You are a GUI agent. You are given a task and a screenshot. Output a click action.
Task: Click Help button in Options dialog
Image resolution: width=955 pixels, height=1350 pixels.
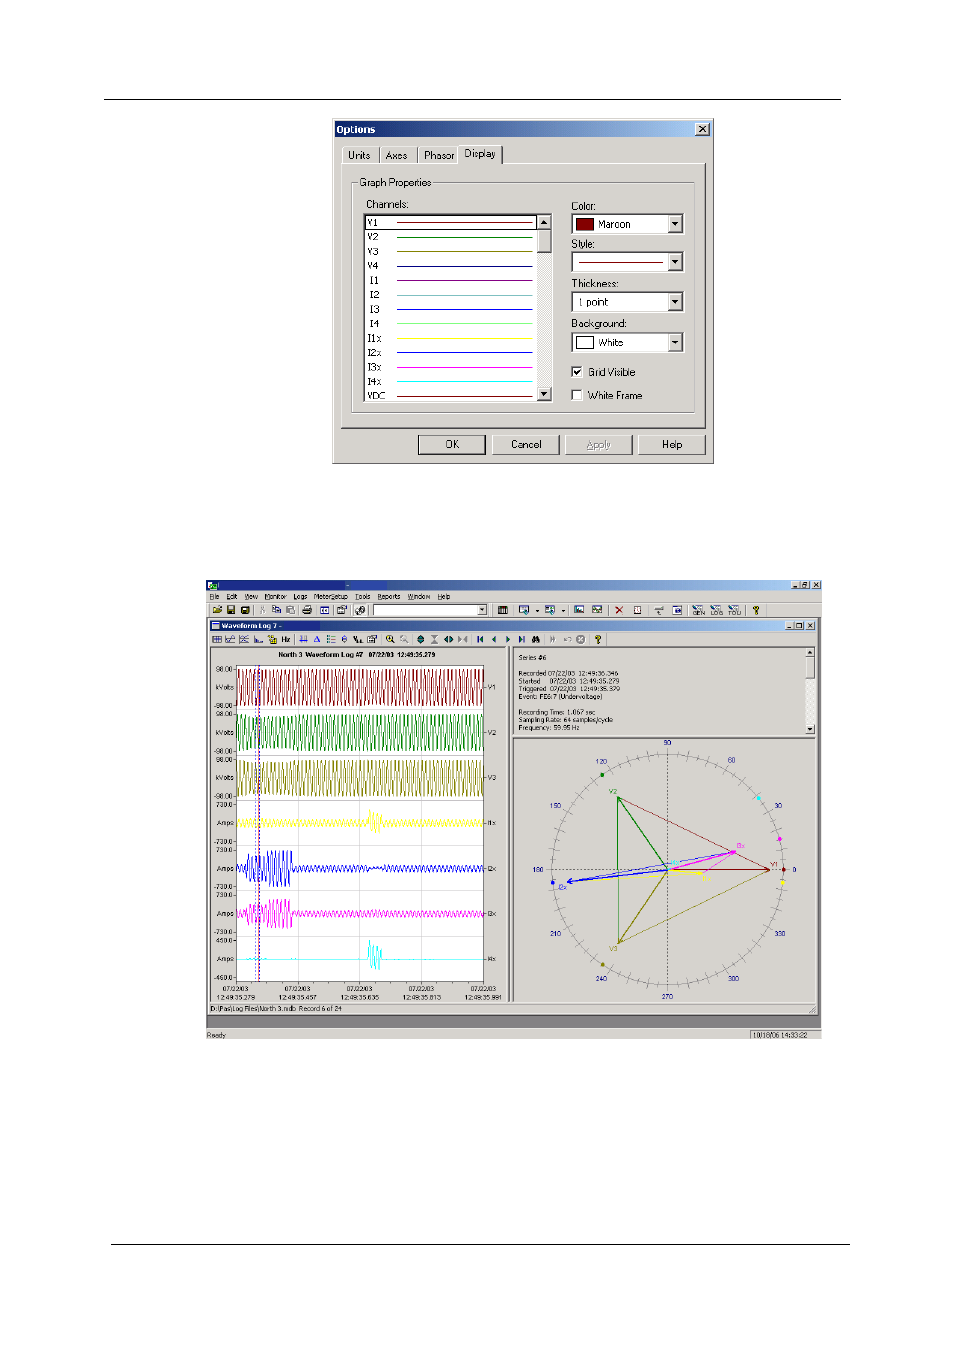coord(672,445)
